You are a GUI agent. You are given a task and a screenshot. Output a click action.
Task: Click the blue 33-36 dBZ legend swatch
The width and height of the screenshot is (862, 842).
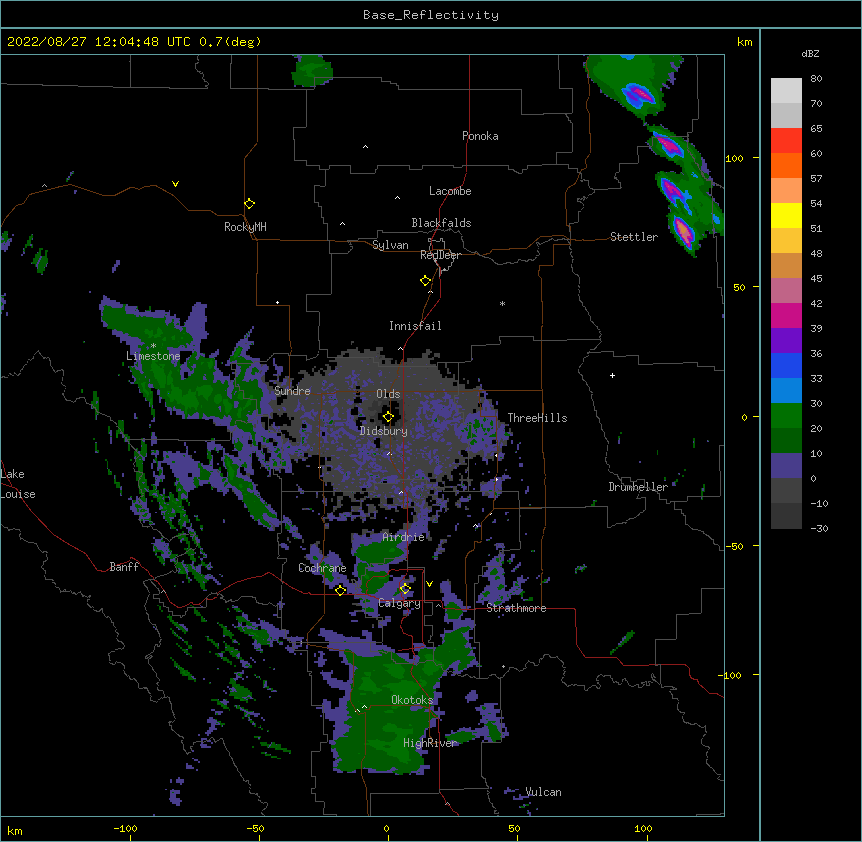click(x=786, y=365)
